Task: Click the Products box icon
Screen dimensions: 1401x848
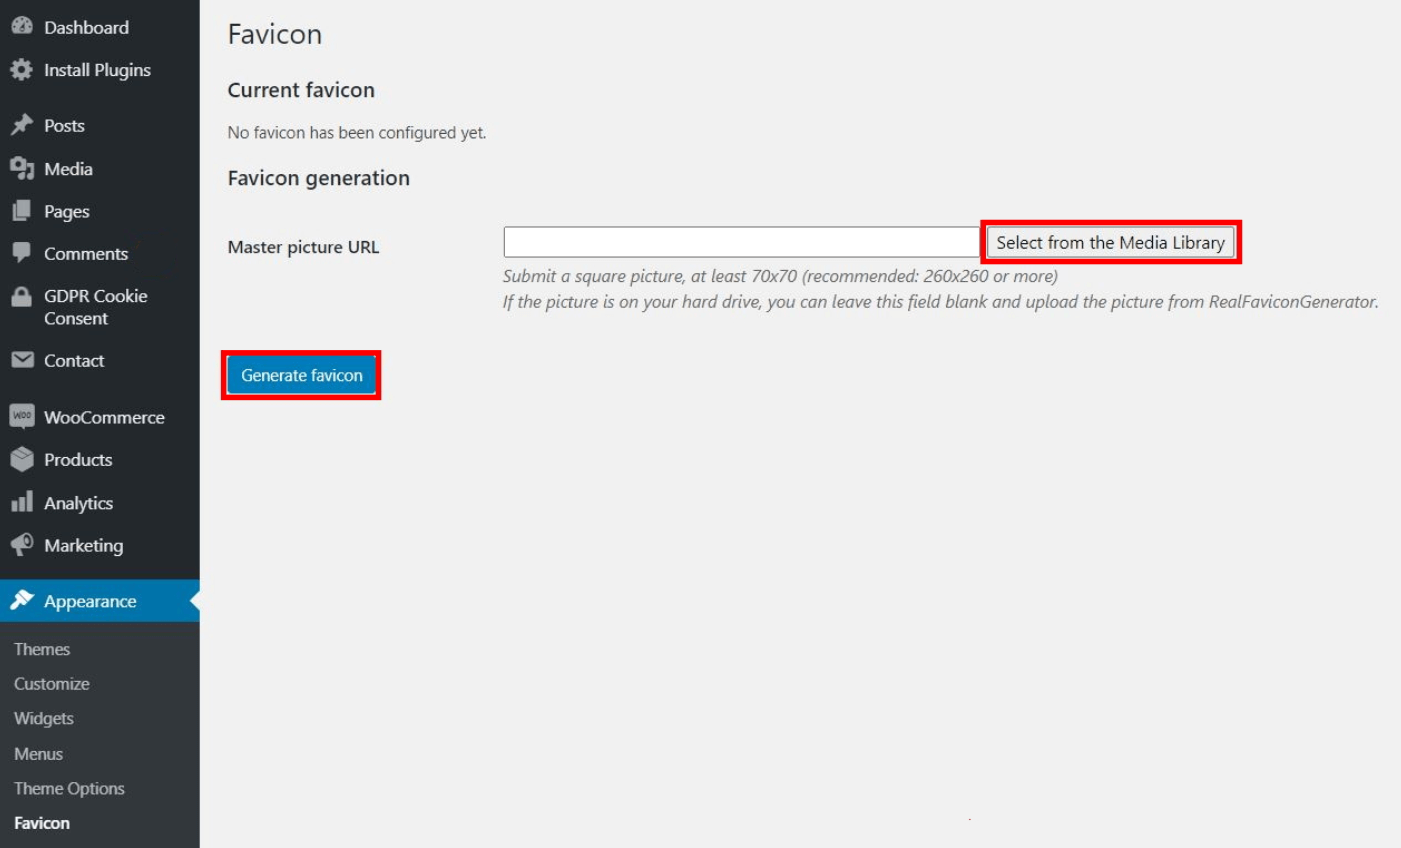Action: (x=22, y=459)
